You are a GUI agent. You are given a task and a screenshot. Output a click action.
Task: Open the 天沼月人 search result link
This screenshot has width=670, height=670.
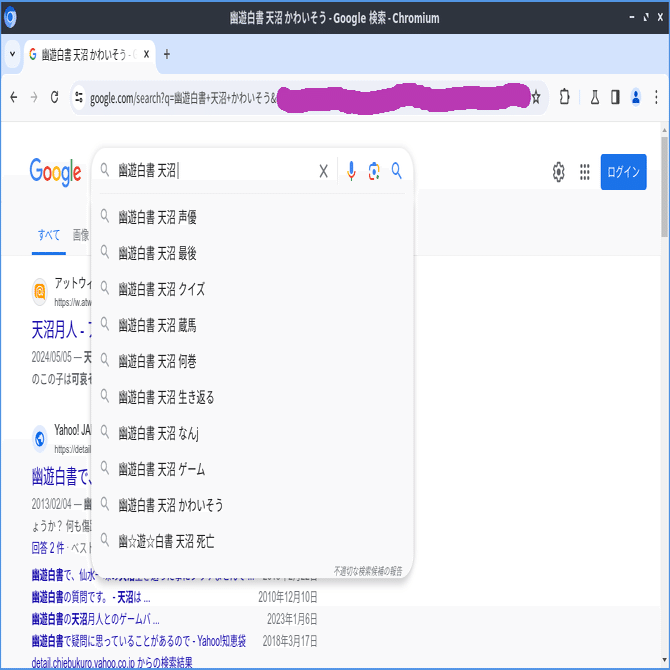click(61, 330)
